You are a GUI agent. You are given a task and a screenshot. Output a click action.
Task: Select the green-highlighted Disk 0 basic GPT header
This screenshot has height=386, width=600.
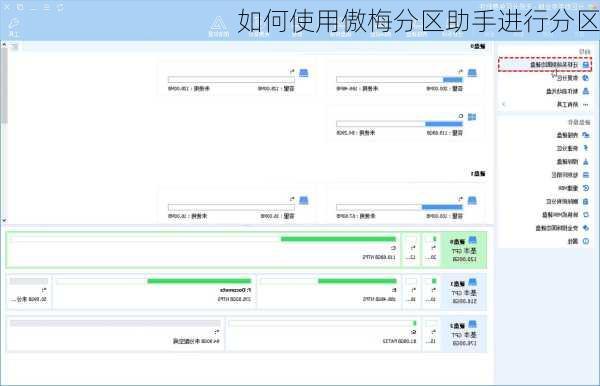464,249
